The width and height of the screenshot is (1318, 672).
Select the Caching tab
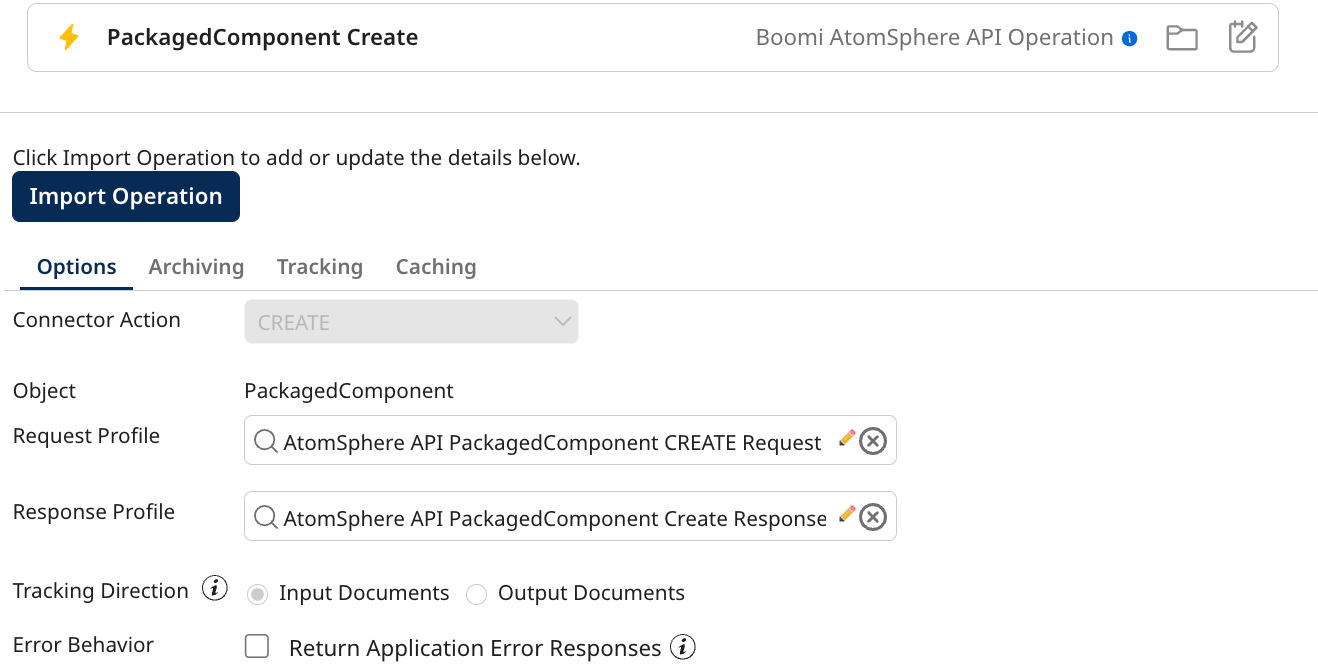[435, 266]
